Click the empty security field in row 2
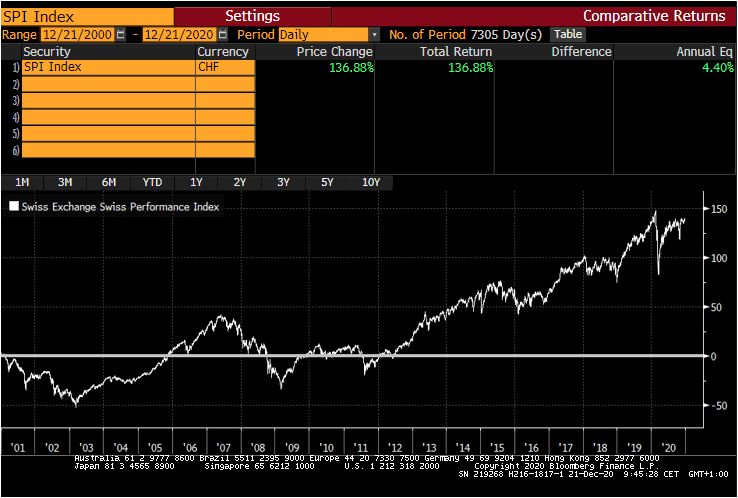This screenshot has height=498, width=738. coord(108,84)
